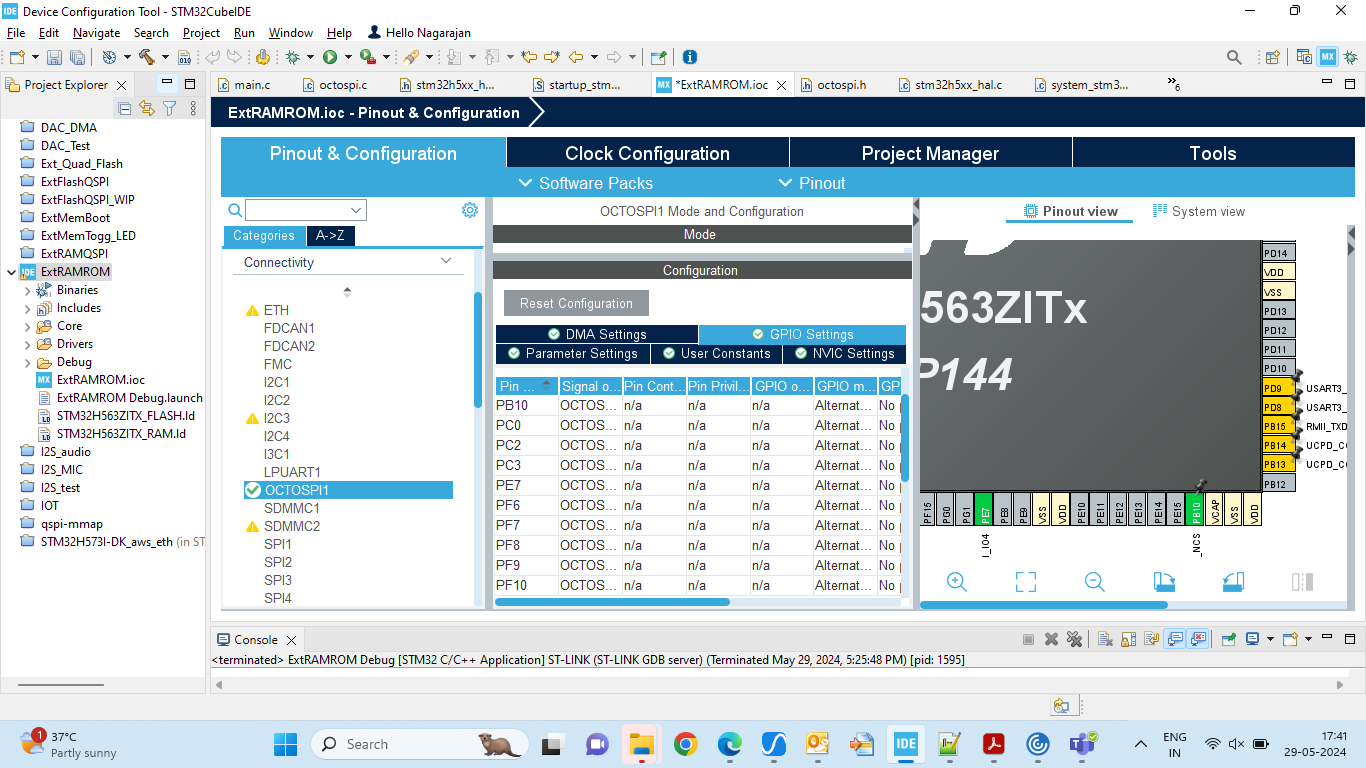This screenshot has height=768, width=1366.
Task: Remove all terminated launches in the Console
Action: [x=1074, y=639]
